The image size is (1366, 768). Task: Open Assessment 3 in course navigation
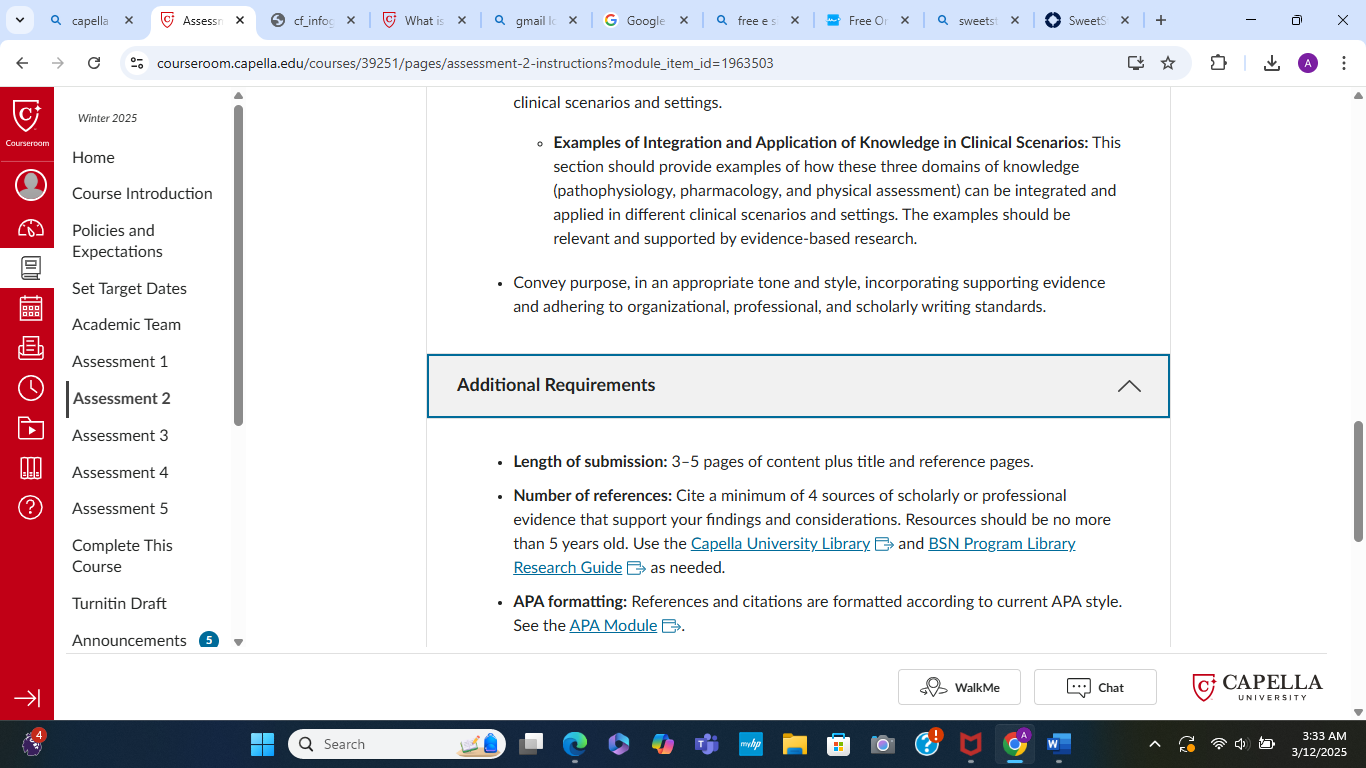point(120,435)
